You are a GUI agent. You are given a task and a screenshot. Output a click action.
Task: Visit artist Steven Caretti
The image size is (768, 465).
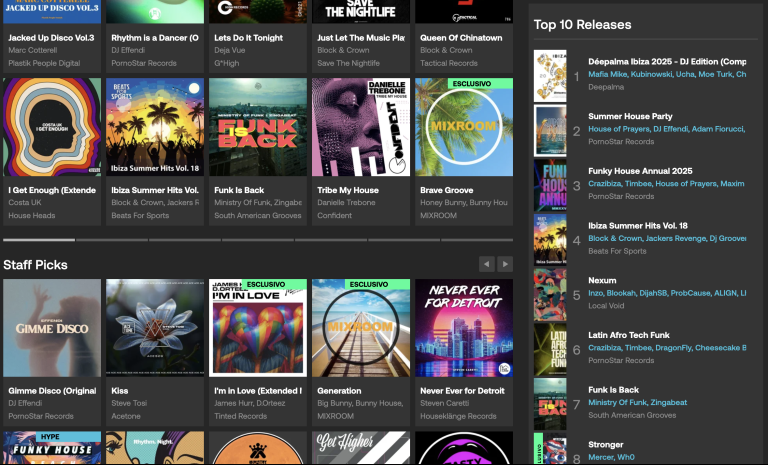click(445, 403)
